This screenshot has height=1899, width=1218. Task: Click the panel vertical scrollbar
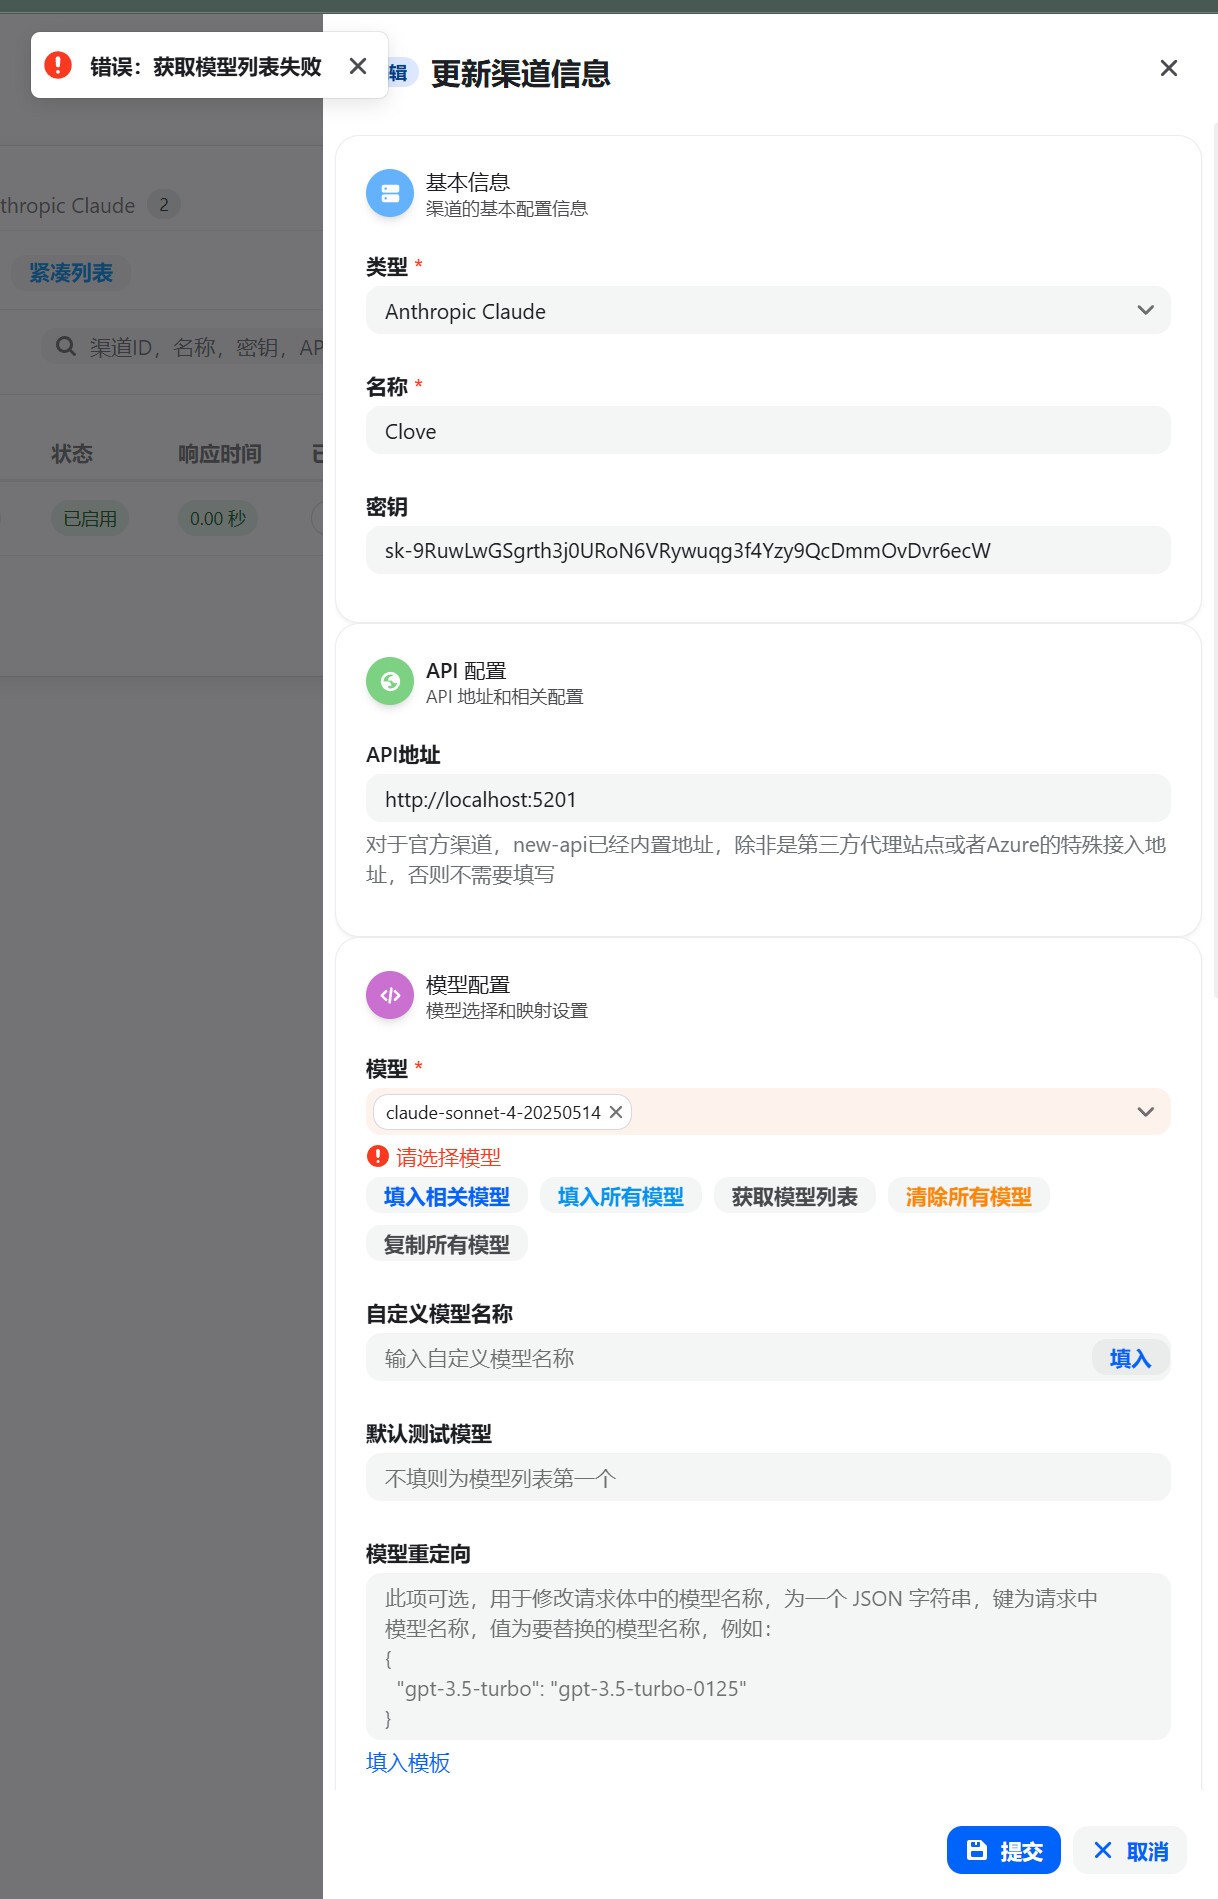1214,560
